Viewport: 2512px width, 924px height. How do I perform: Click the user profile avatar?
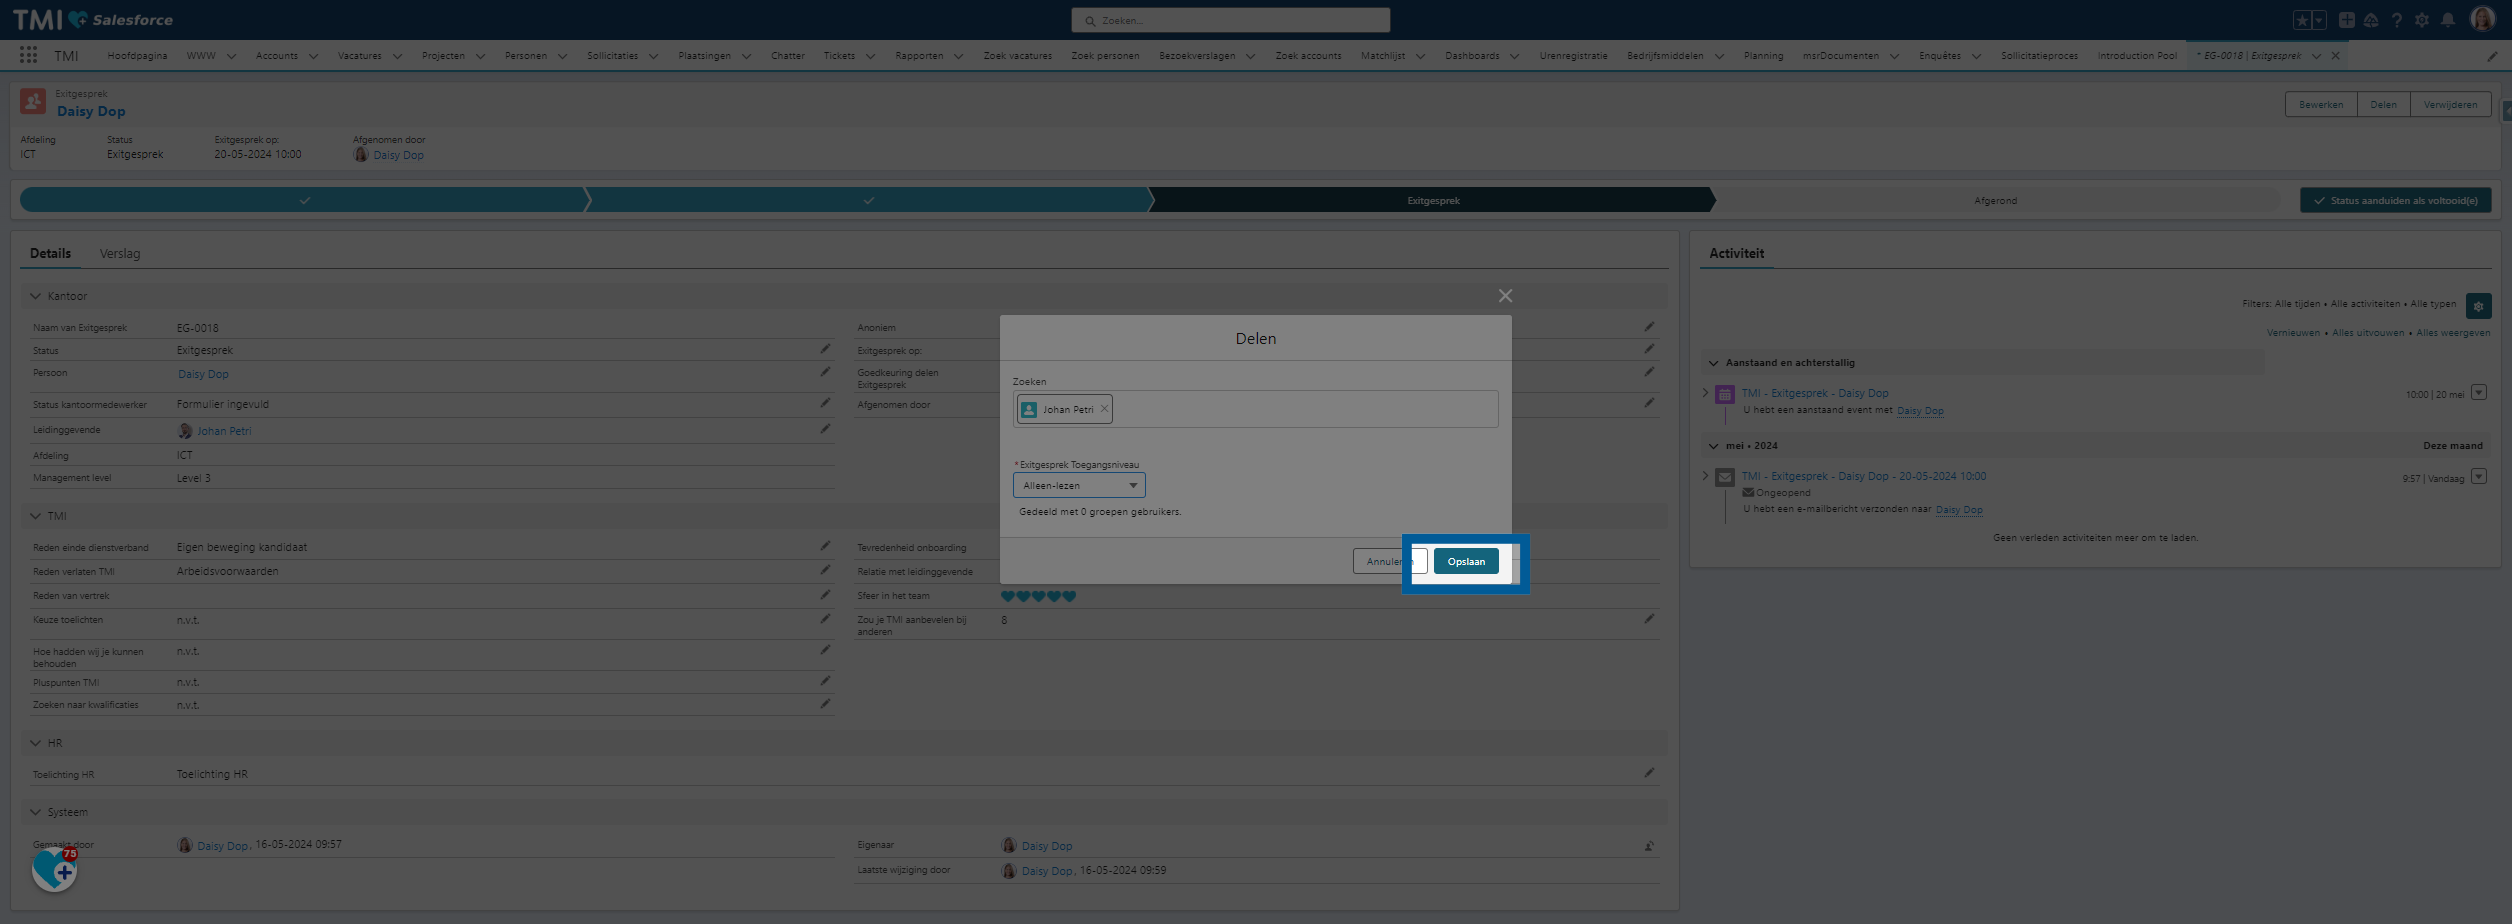(x=2482, y=20)
